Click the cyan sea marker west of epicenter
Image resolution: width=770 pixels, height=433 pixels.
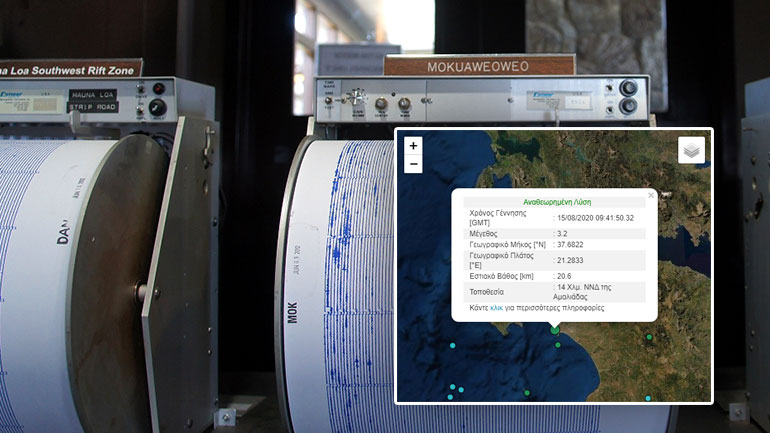(x=452, y=346)
